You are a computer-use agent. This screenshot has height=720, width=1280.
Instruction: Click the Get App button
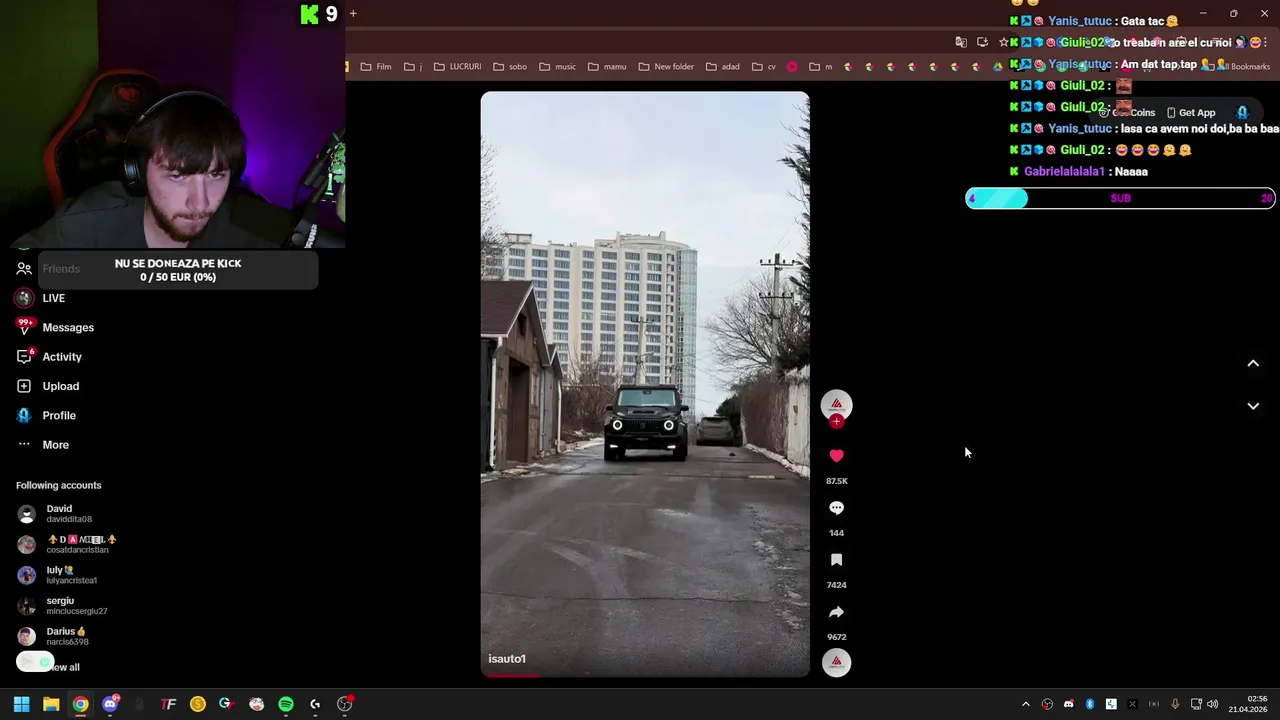[x=1190, y=113]
